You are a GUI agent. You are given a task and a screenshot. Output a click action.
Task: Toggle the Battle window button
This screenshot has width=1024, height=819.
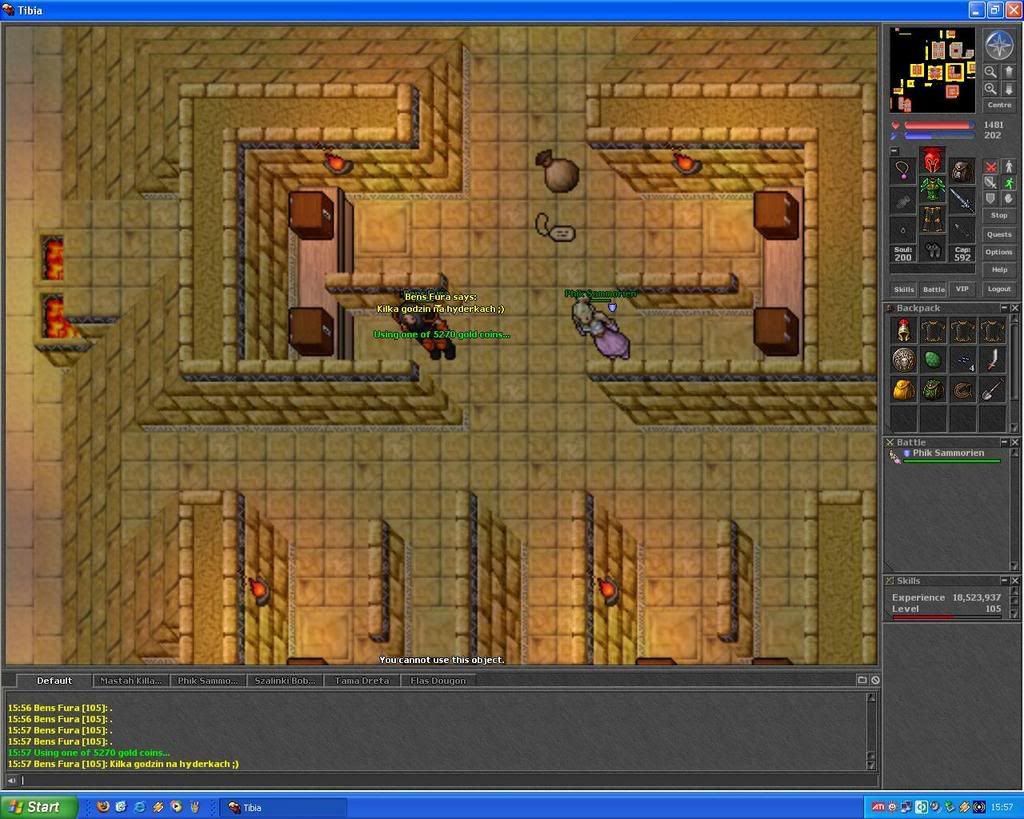[934, 289]
